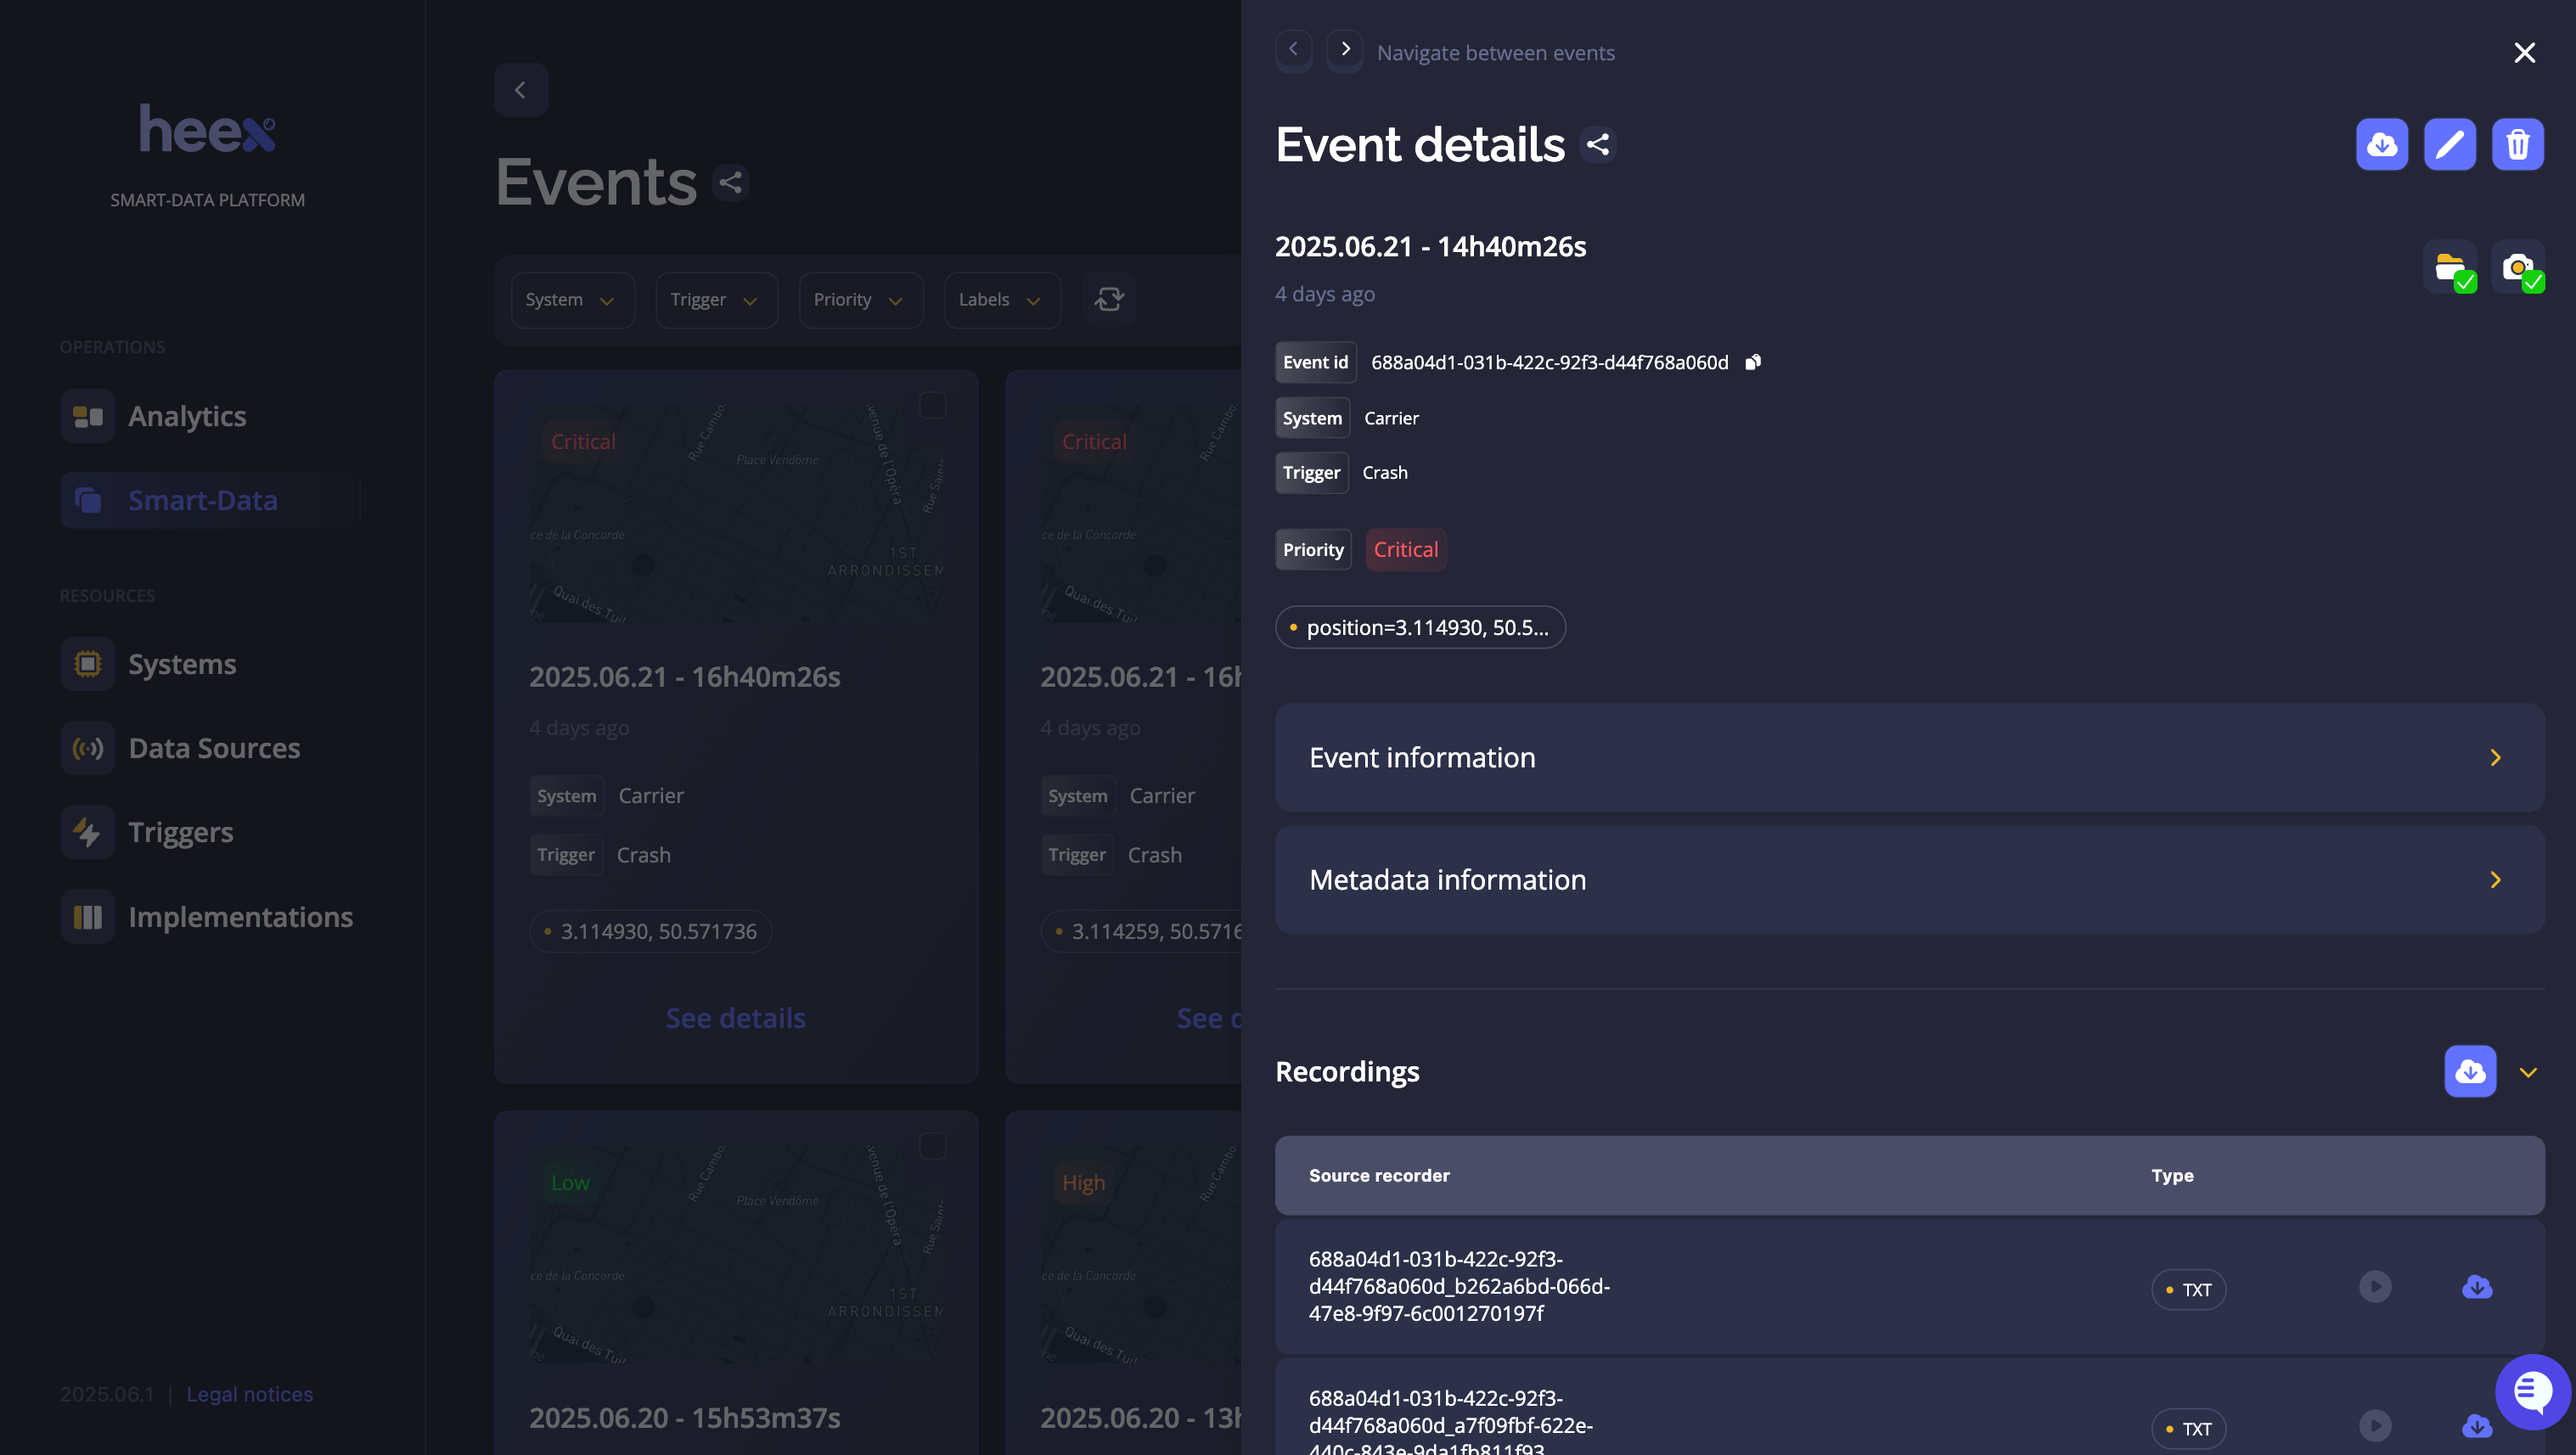Click the 2025.06.21 - 14h40m26s timestamp heading

(1430, 246)
